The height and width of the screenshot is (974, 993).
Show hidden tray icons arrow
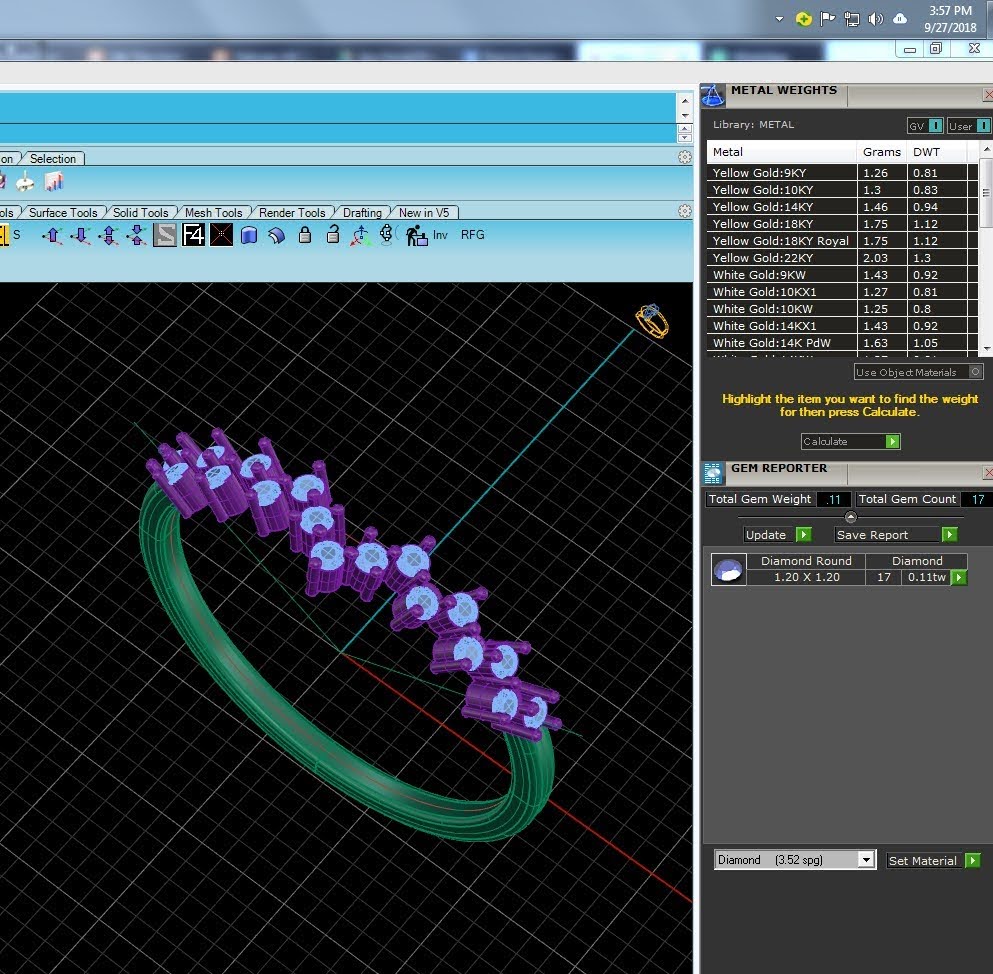tap(780, 19)
